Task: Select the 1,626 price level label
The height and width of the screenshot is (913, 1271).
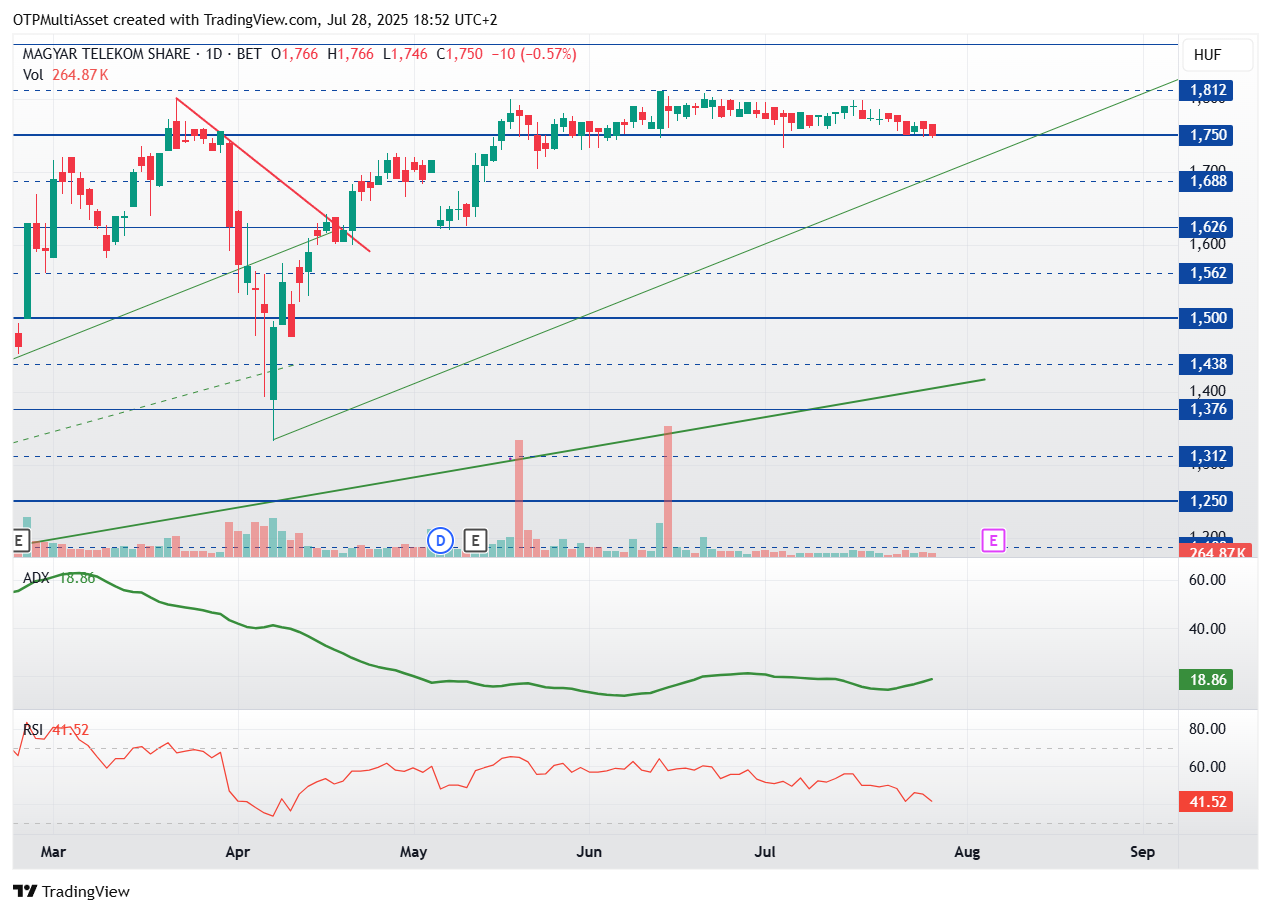Action: click(1208, 227)
